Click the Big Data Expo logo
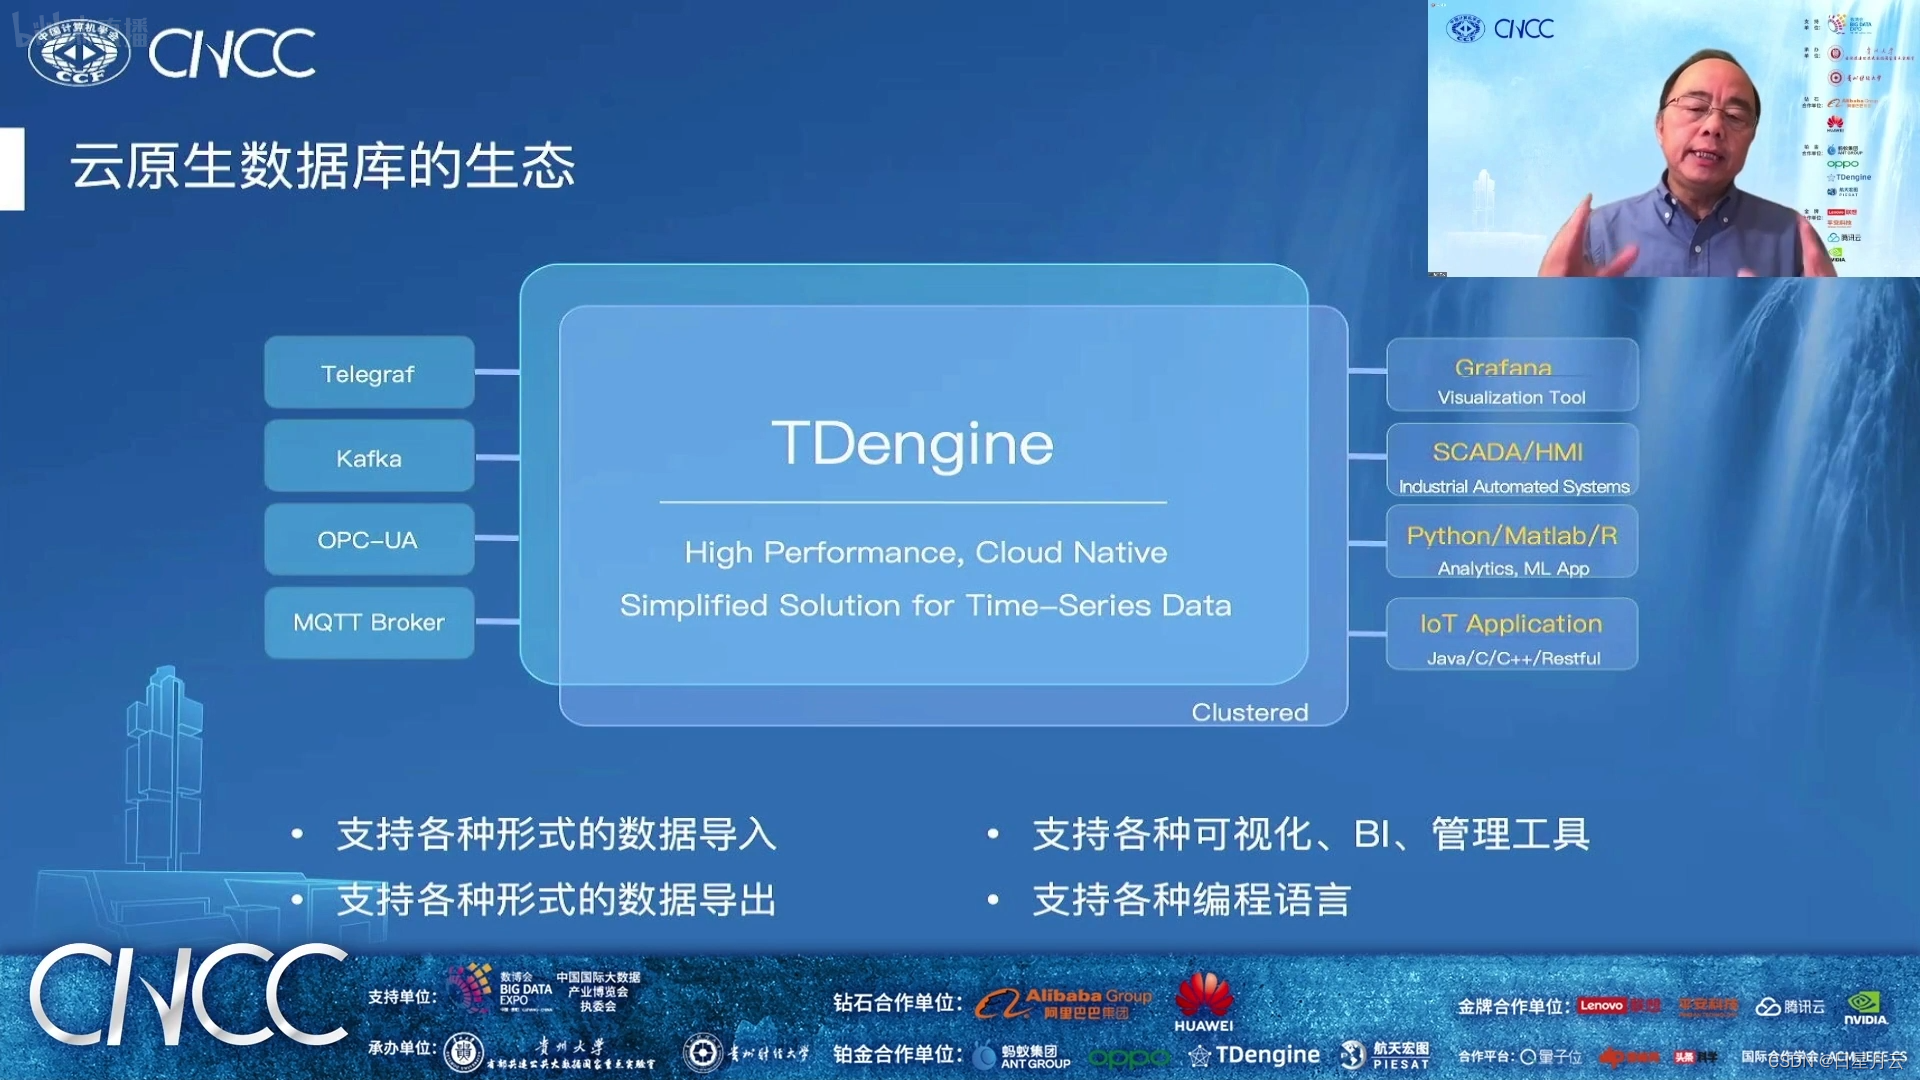This screenshot has width=1920, height=1080. (500, 989)
